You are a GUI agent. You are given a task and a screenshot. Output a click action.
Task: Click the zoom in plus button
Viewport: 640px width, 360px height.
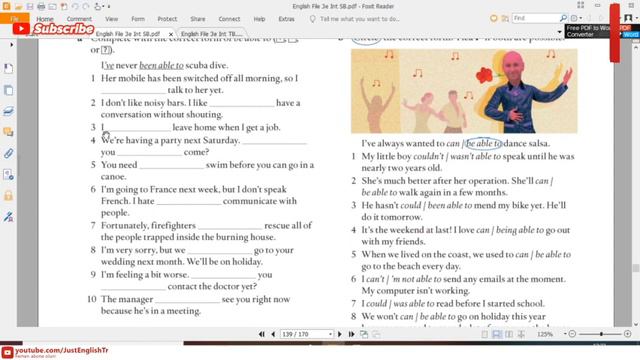(x=628, y=334)
